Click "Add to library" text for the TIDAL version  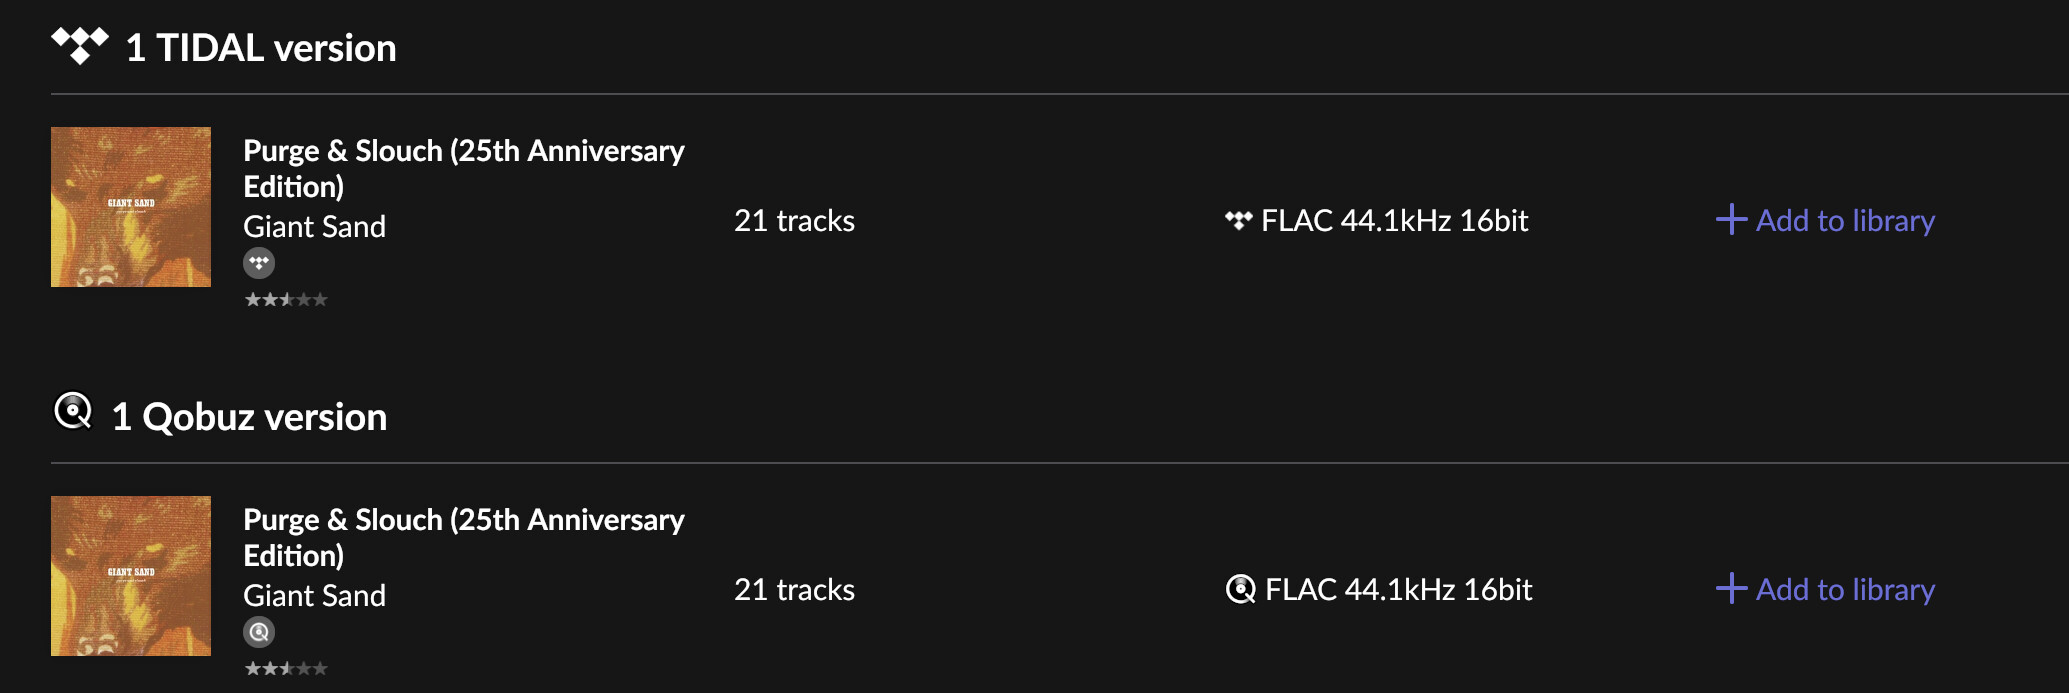click(x=1845, y=220)
